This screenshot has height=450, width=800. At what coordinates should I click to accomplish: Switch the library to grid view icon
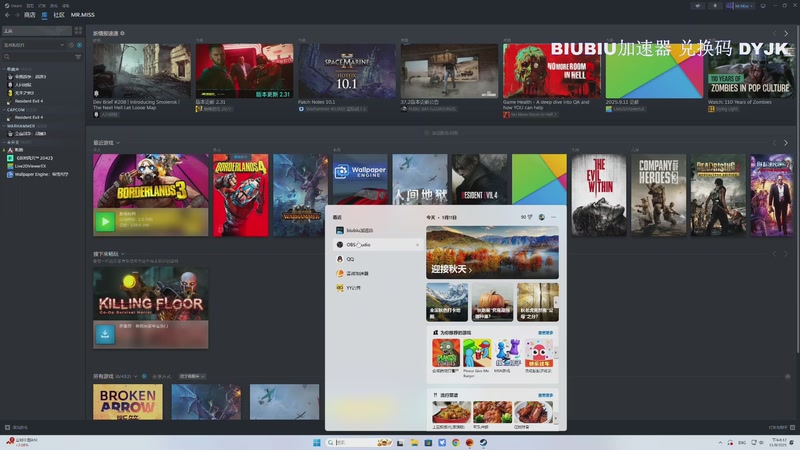click(78, 31)
